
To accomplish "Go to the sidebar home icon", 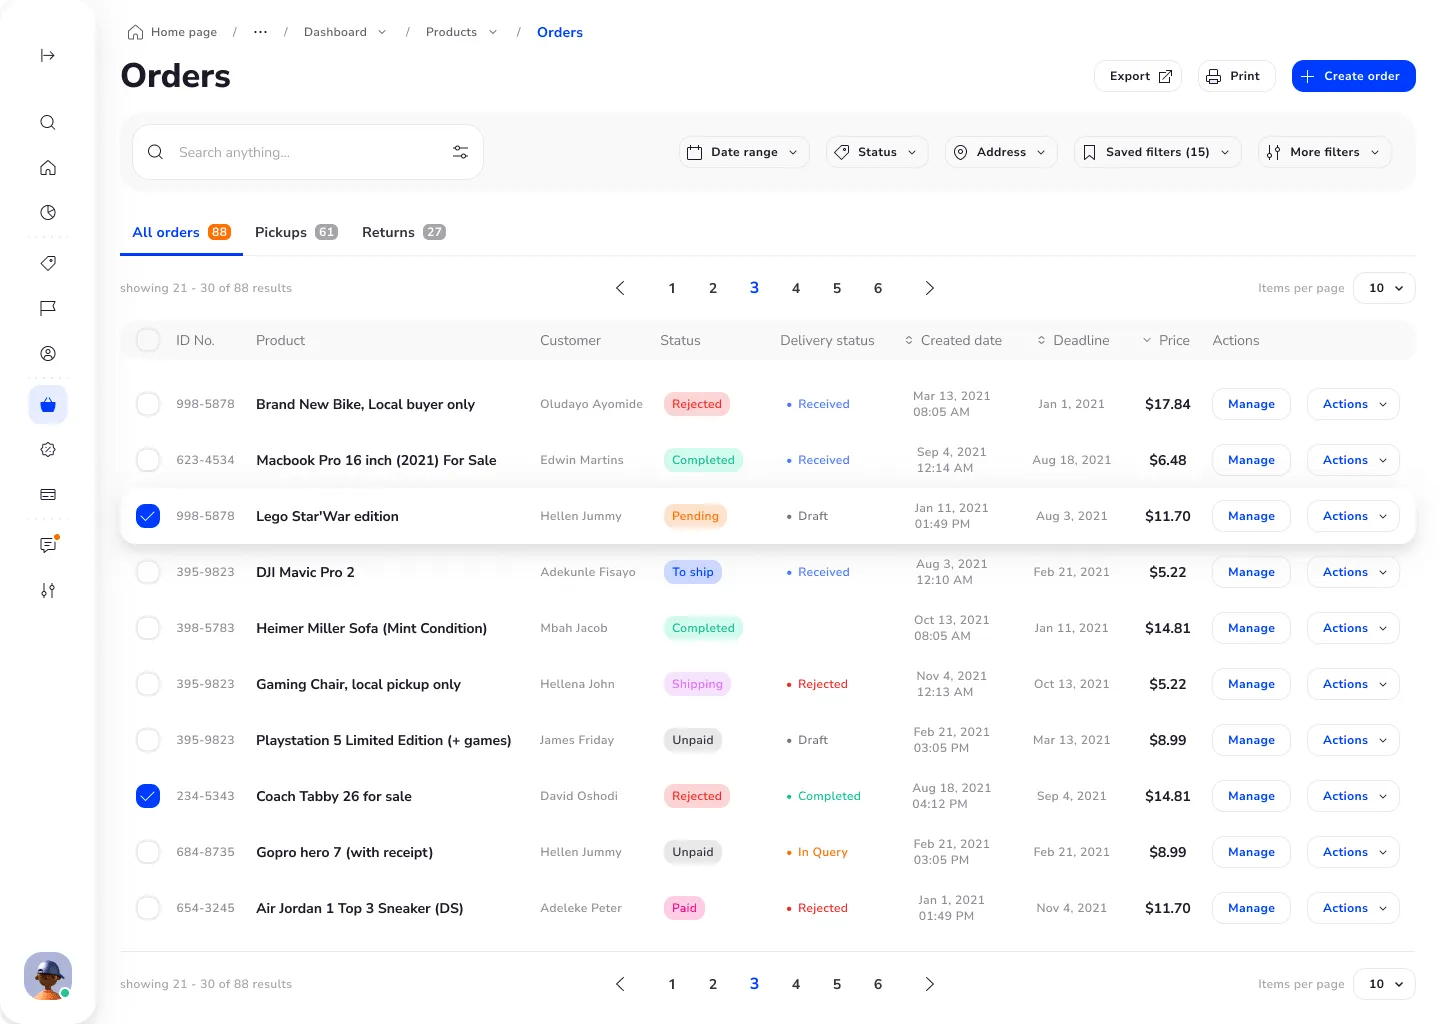I will coord(47,168).
